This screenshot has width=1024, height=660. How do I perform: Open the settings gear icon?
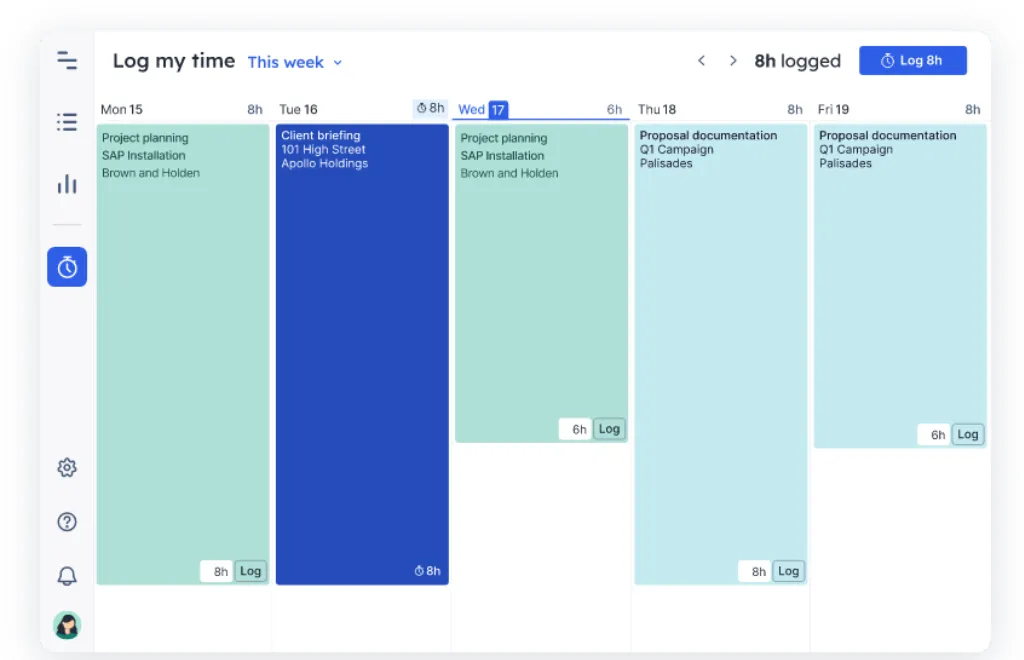pyautogui.click(x=67, y=467)
